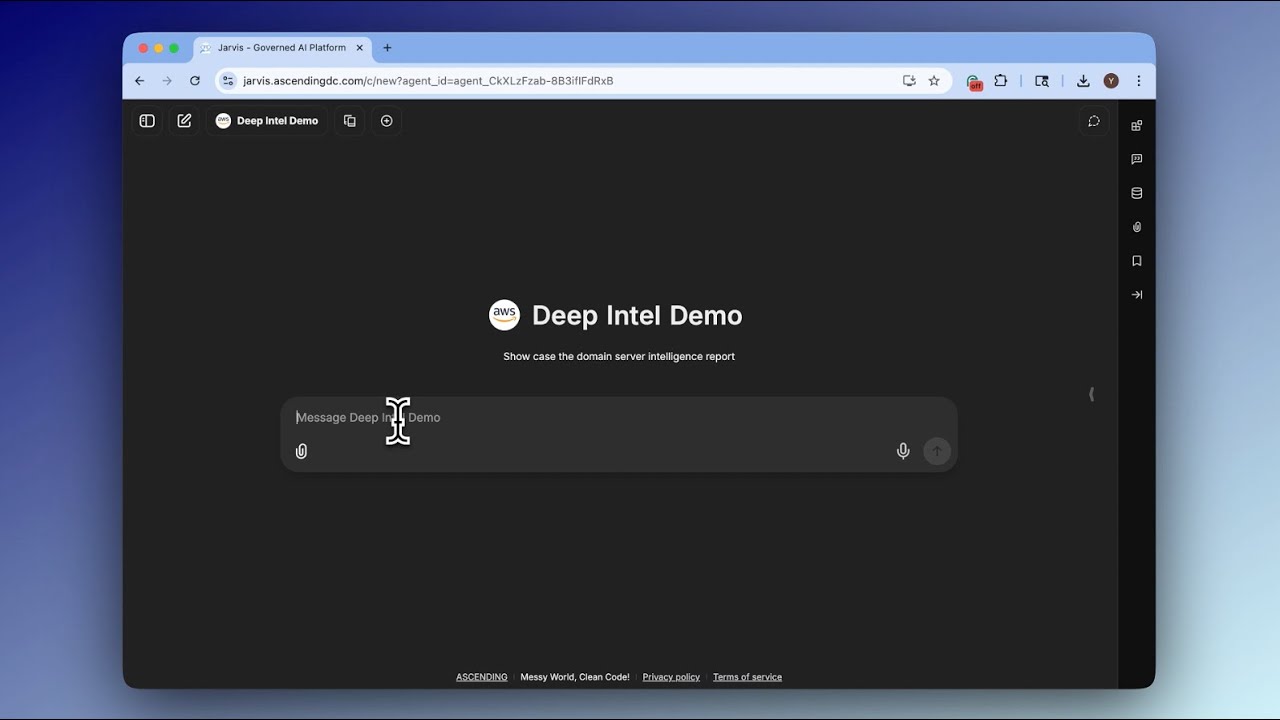
Task: Click the install app icon in address bar
Action: [x=909, y=81]
